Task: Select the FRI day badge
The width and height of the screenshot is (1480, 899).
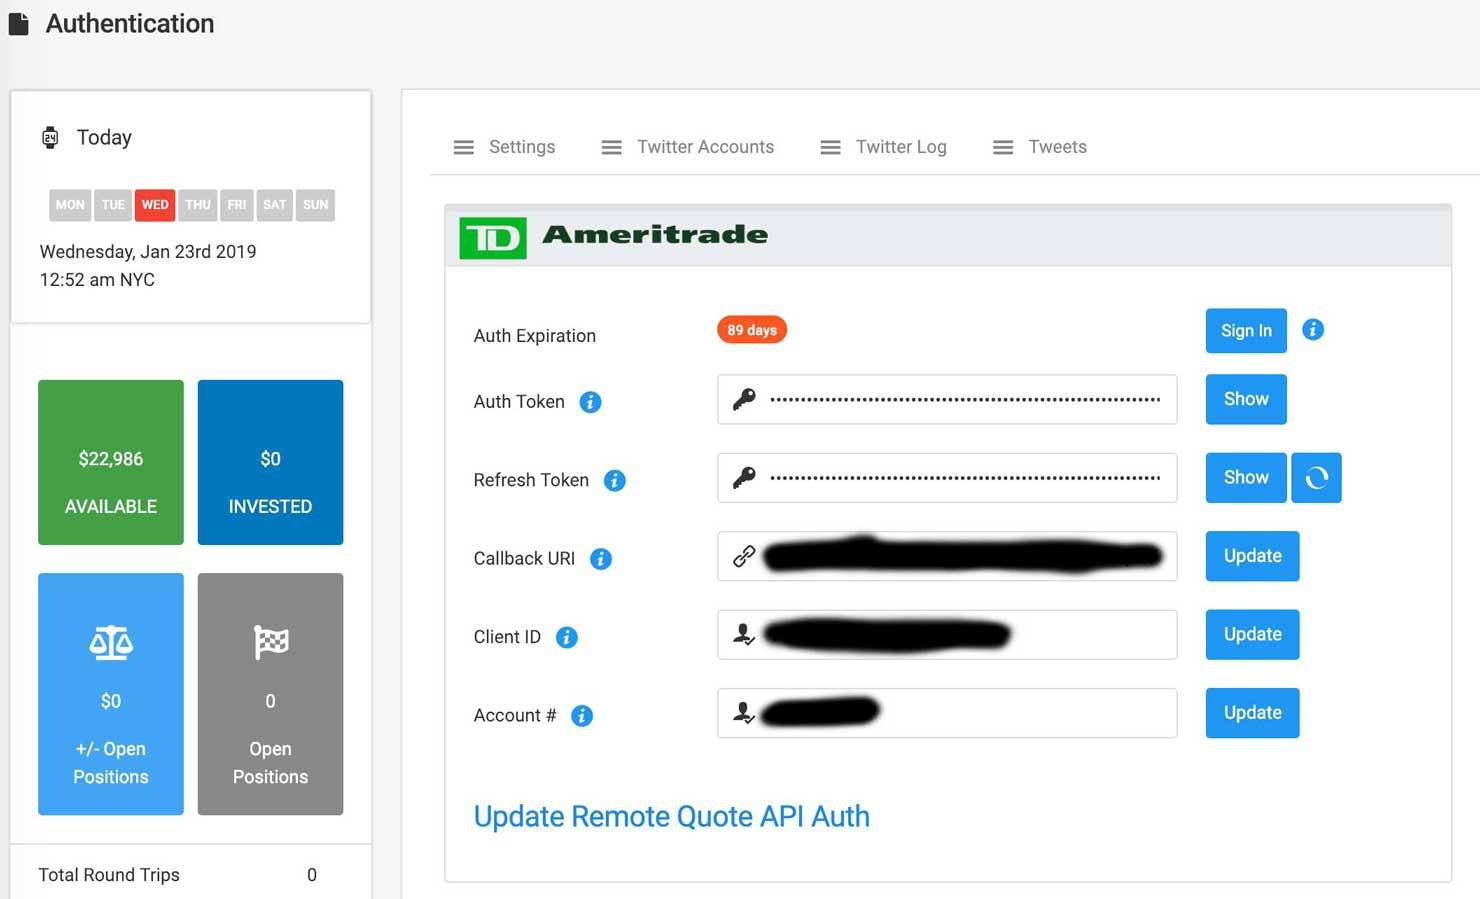Action: pyautogui.click(x=236, y=205)
